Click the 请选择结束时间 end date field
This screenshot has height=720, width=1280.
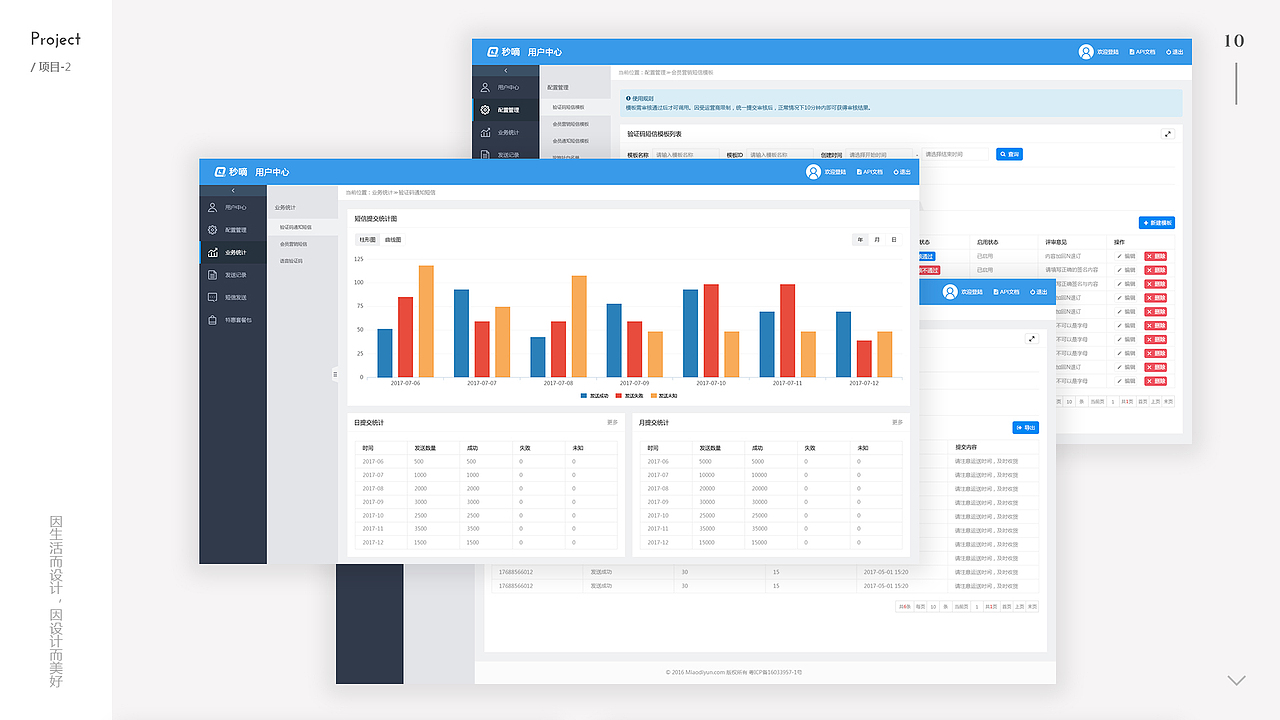pyautogui.click(x=955, y=154)
